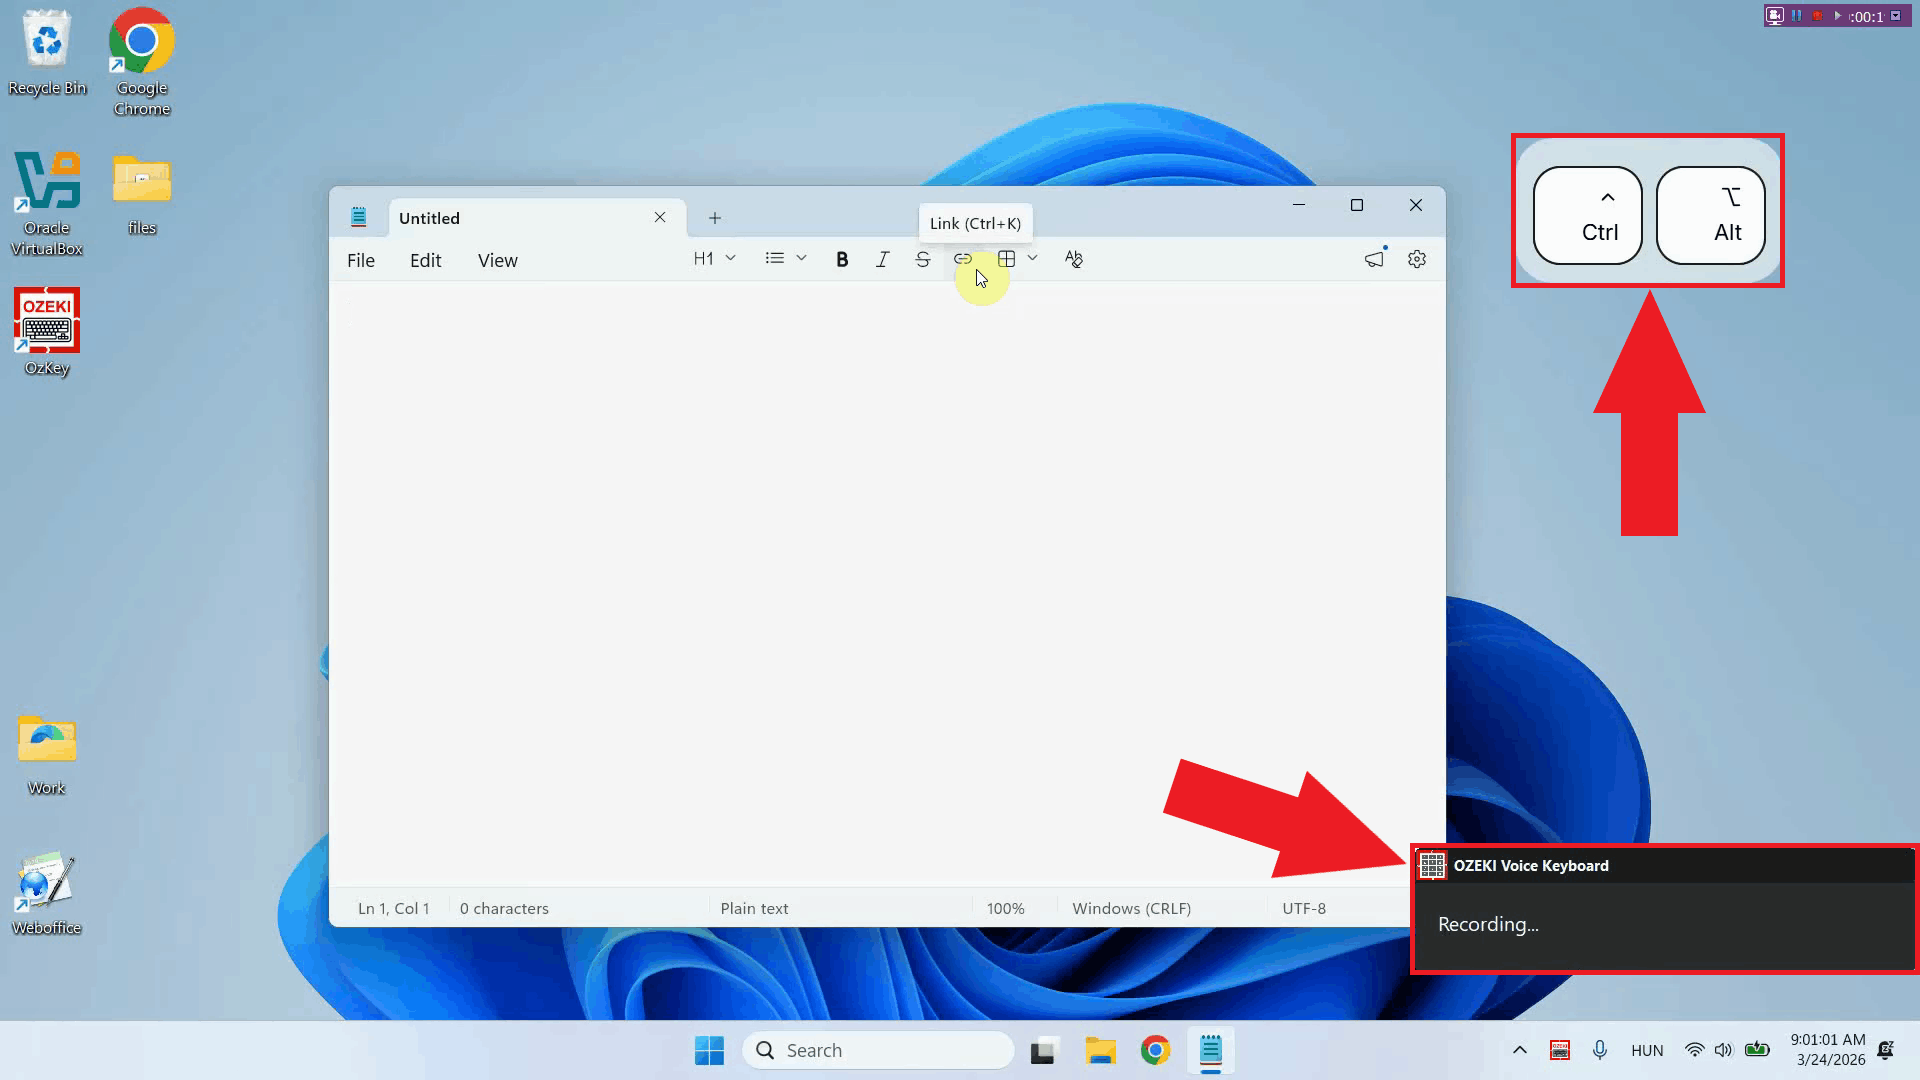
Task: Open the Wi-Fi network tray icon
Action: (1694, 1050)
